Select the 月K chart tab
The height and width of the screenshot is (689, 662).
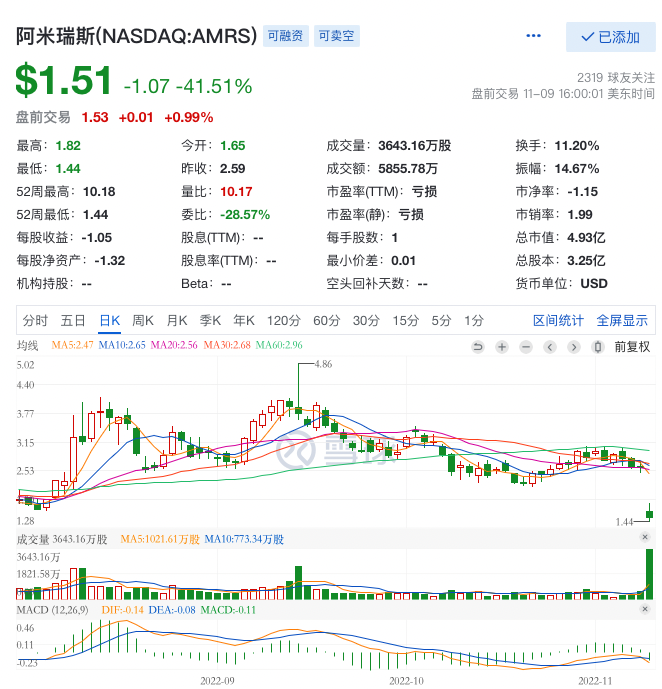[x=177, y=320]
